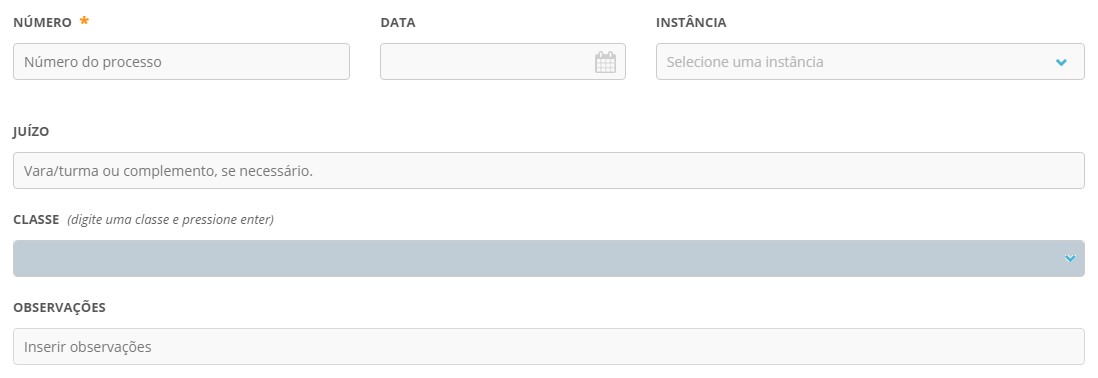
Task: Click the CLASSE field label
Action: (36, 220)
